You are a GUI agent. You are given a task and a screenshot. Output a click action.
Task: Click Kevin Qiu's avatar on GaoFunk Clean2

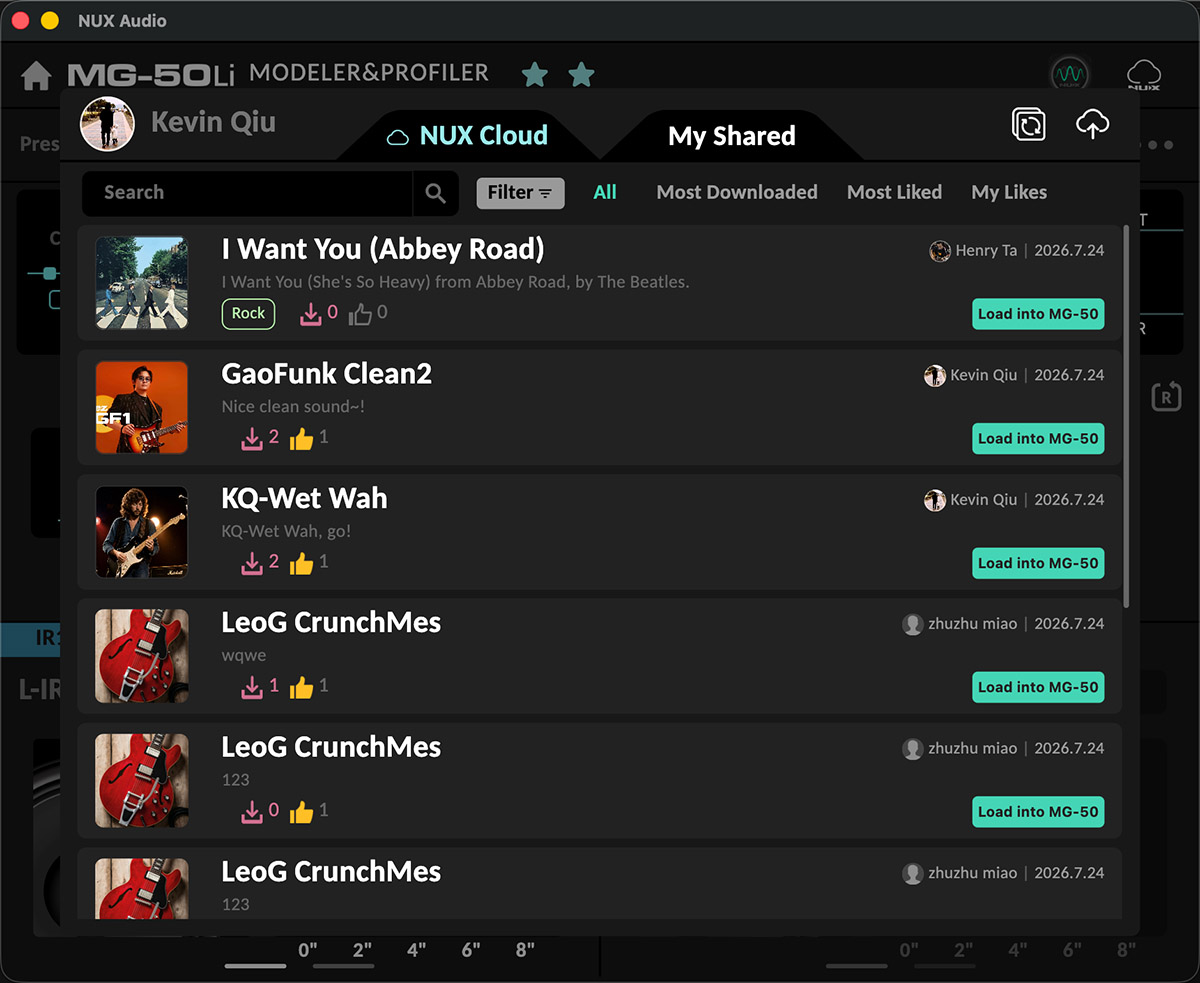pos(935,376)
